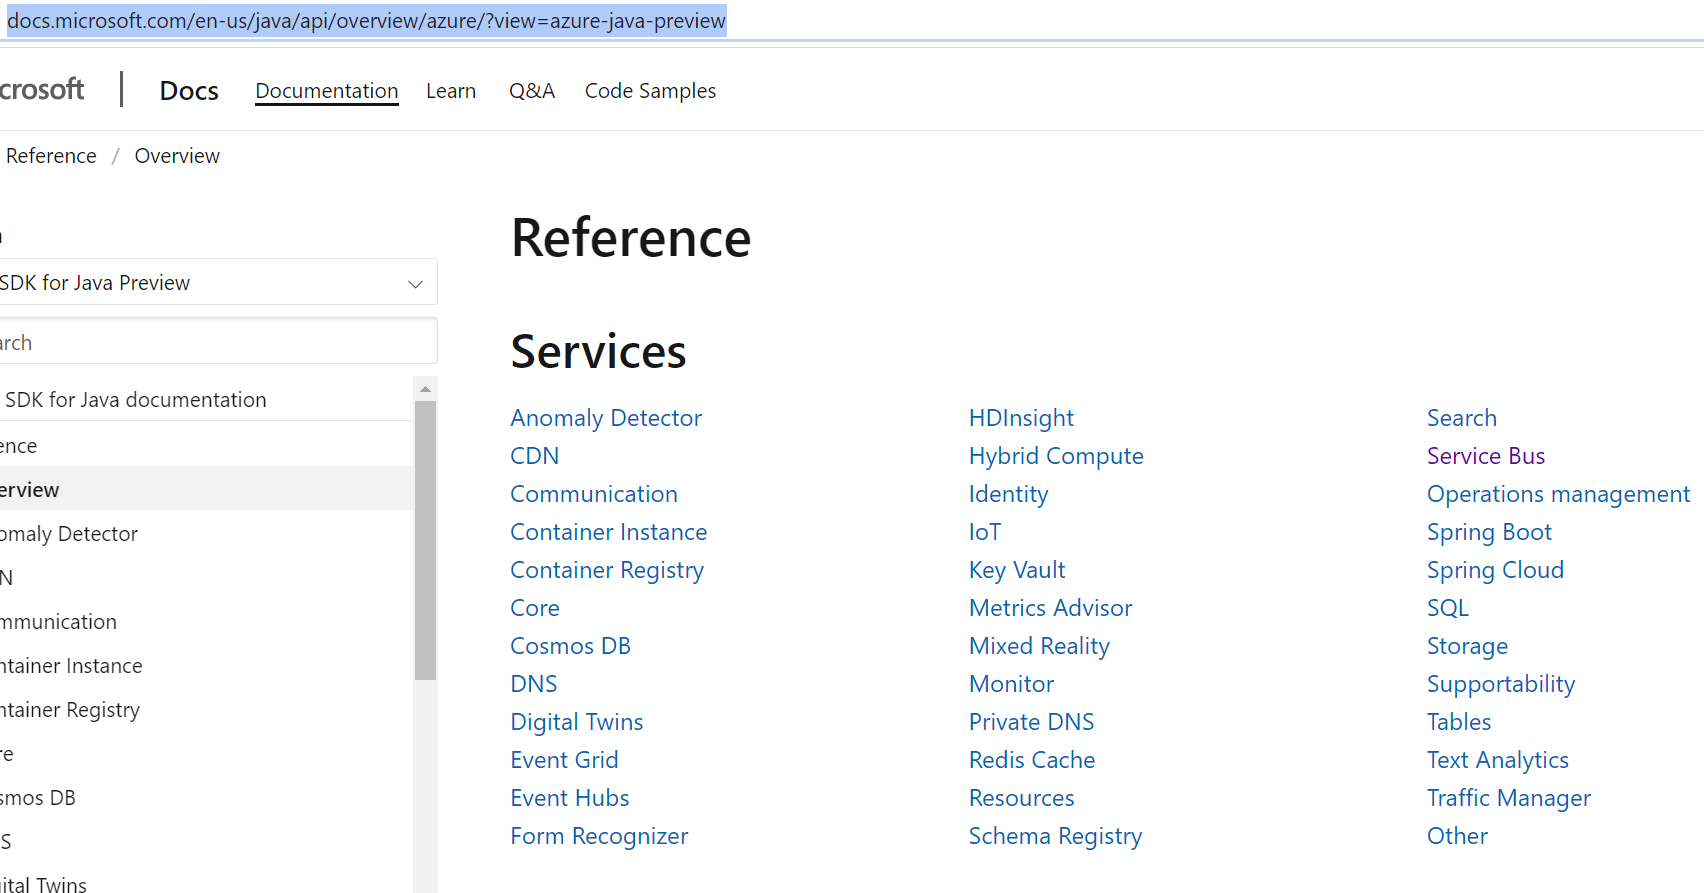Image resolution: width=1704 pixels, height=893 pixels.
Task: Open the Spring Boot service link
Action: tap(1489, 532)
